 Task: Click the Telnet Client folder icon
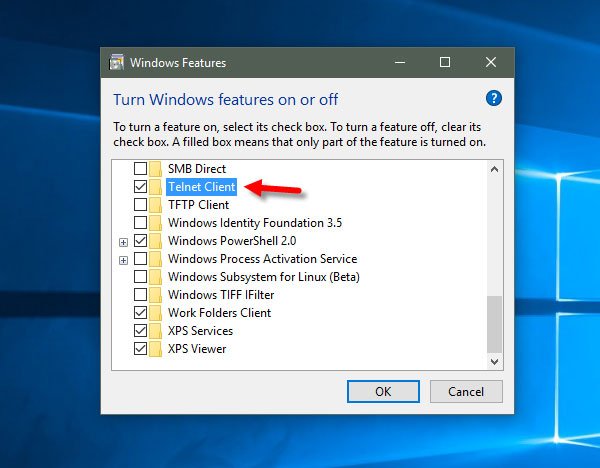[x=155, y=186]
